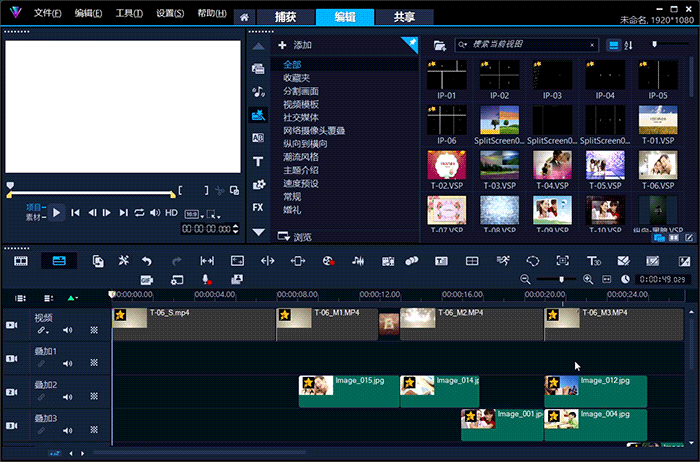
Task: Click the undo arrow in timeline toolbar
Action: click(x=148, y=260)
